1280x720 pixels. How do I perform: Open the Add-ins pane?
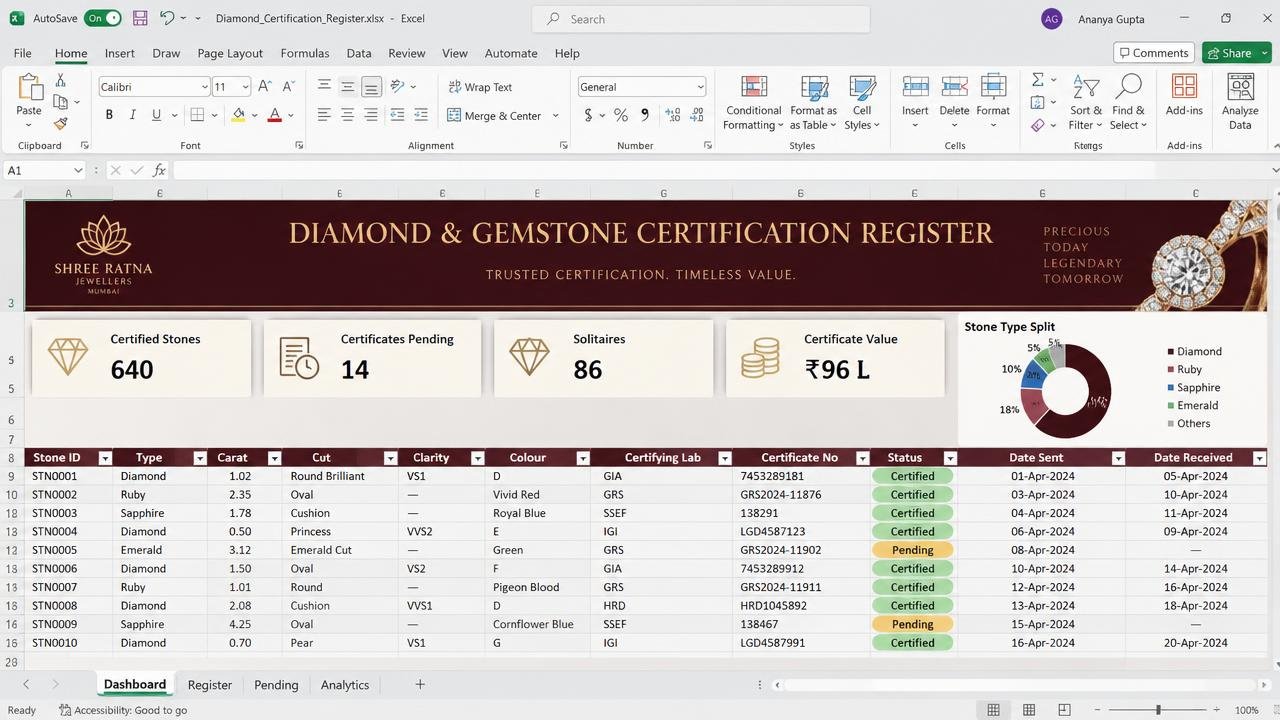click(x=1184, y=96)
